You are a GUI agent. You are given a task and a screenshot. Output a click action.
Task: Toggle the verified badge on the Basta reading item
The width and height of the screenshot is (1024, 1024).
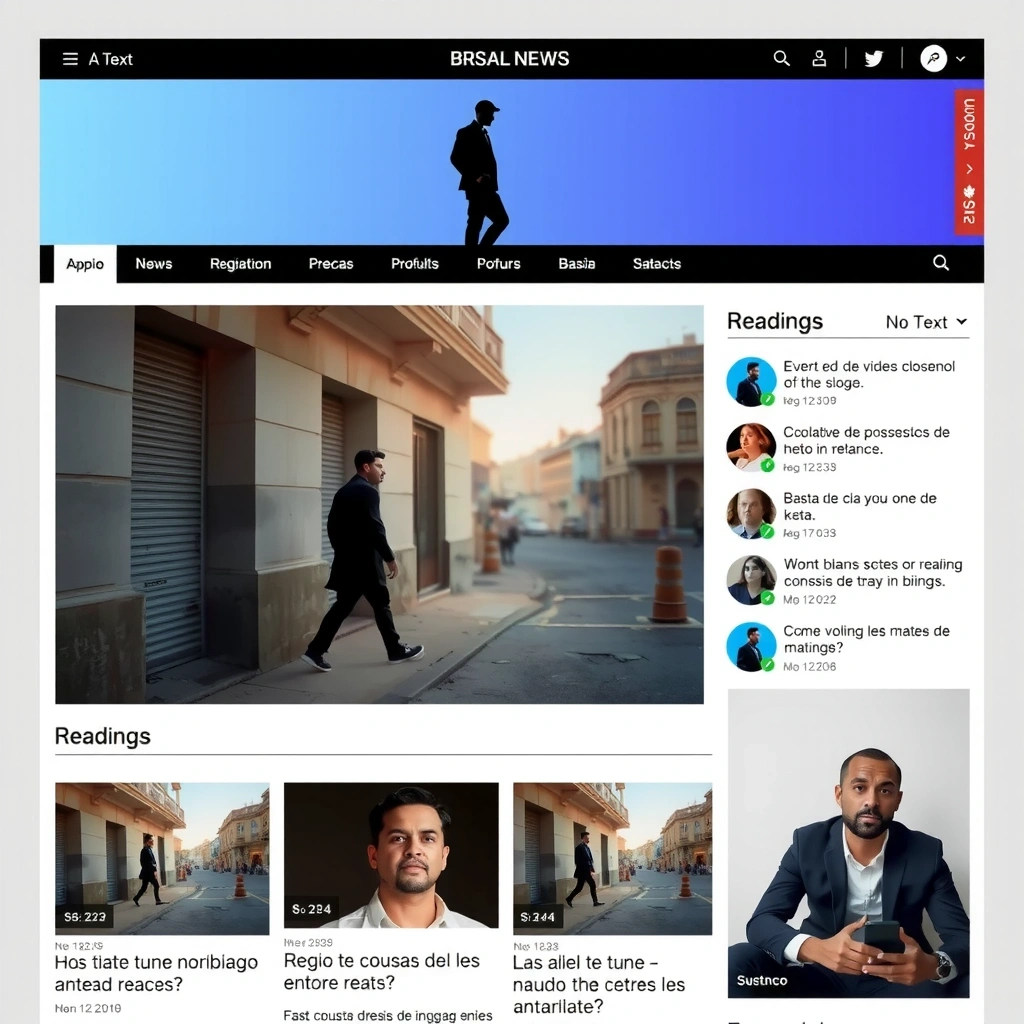click(x=765, y=529)
